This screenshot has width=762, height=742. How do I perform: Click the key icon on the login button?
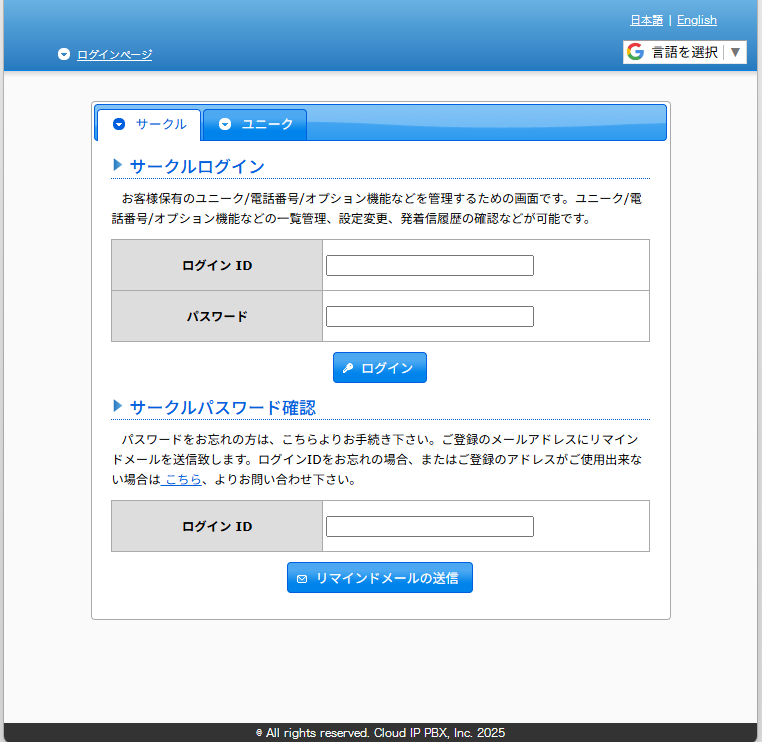click(347, 368)
